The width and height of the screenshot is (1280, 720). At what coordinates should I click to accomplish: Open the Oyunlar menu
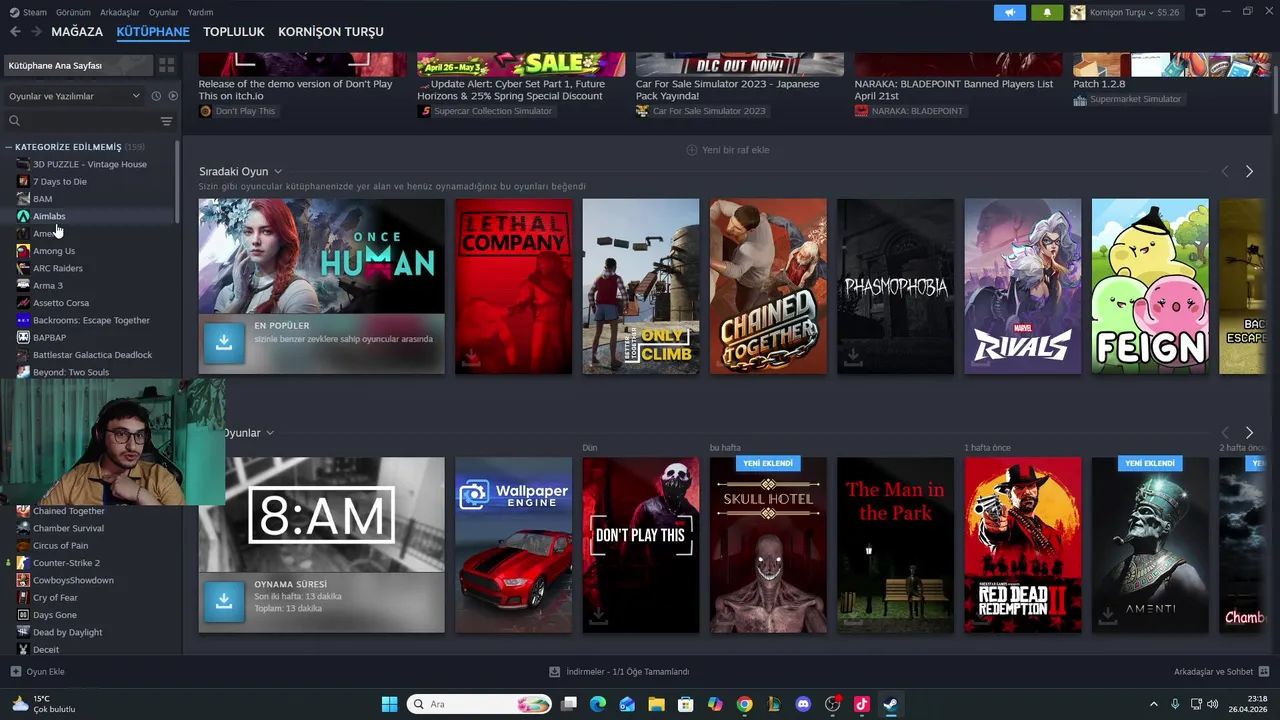(164, 12)
